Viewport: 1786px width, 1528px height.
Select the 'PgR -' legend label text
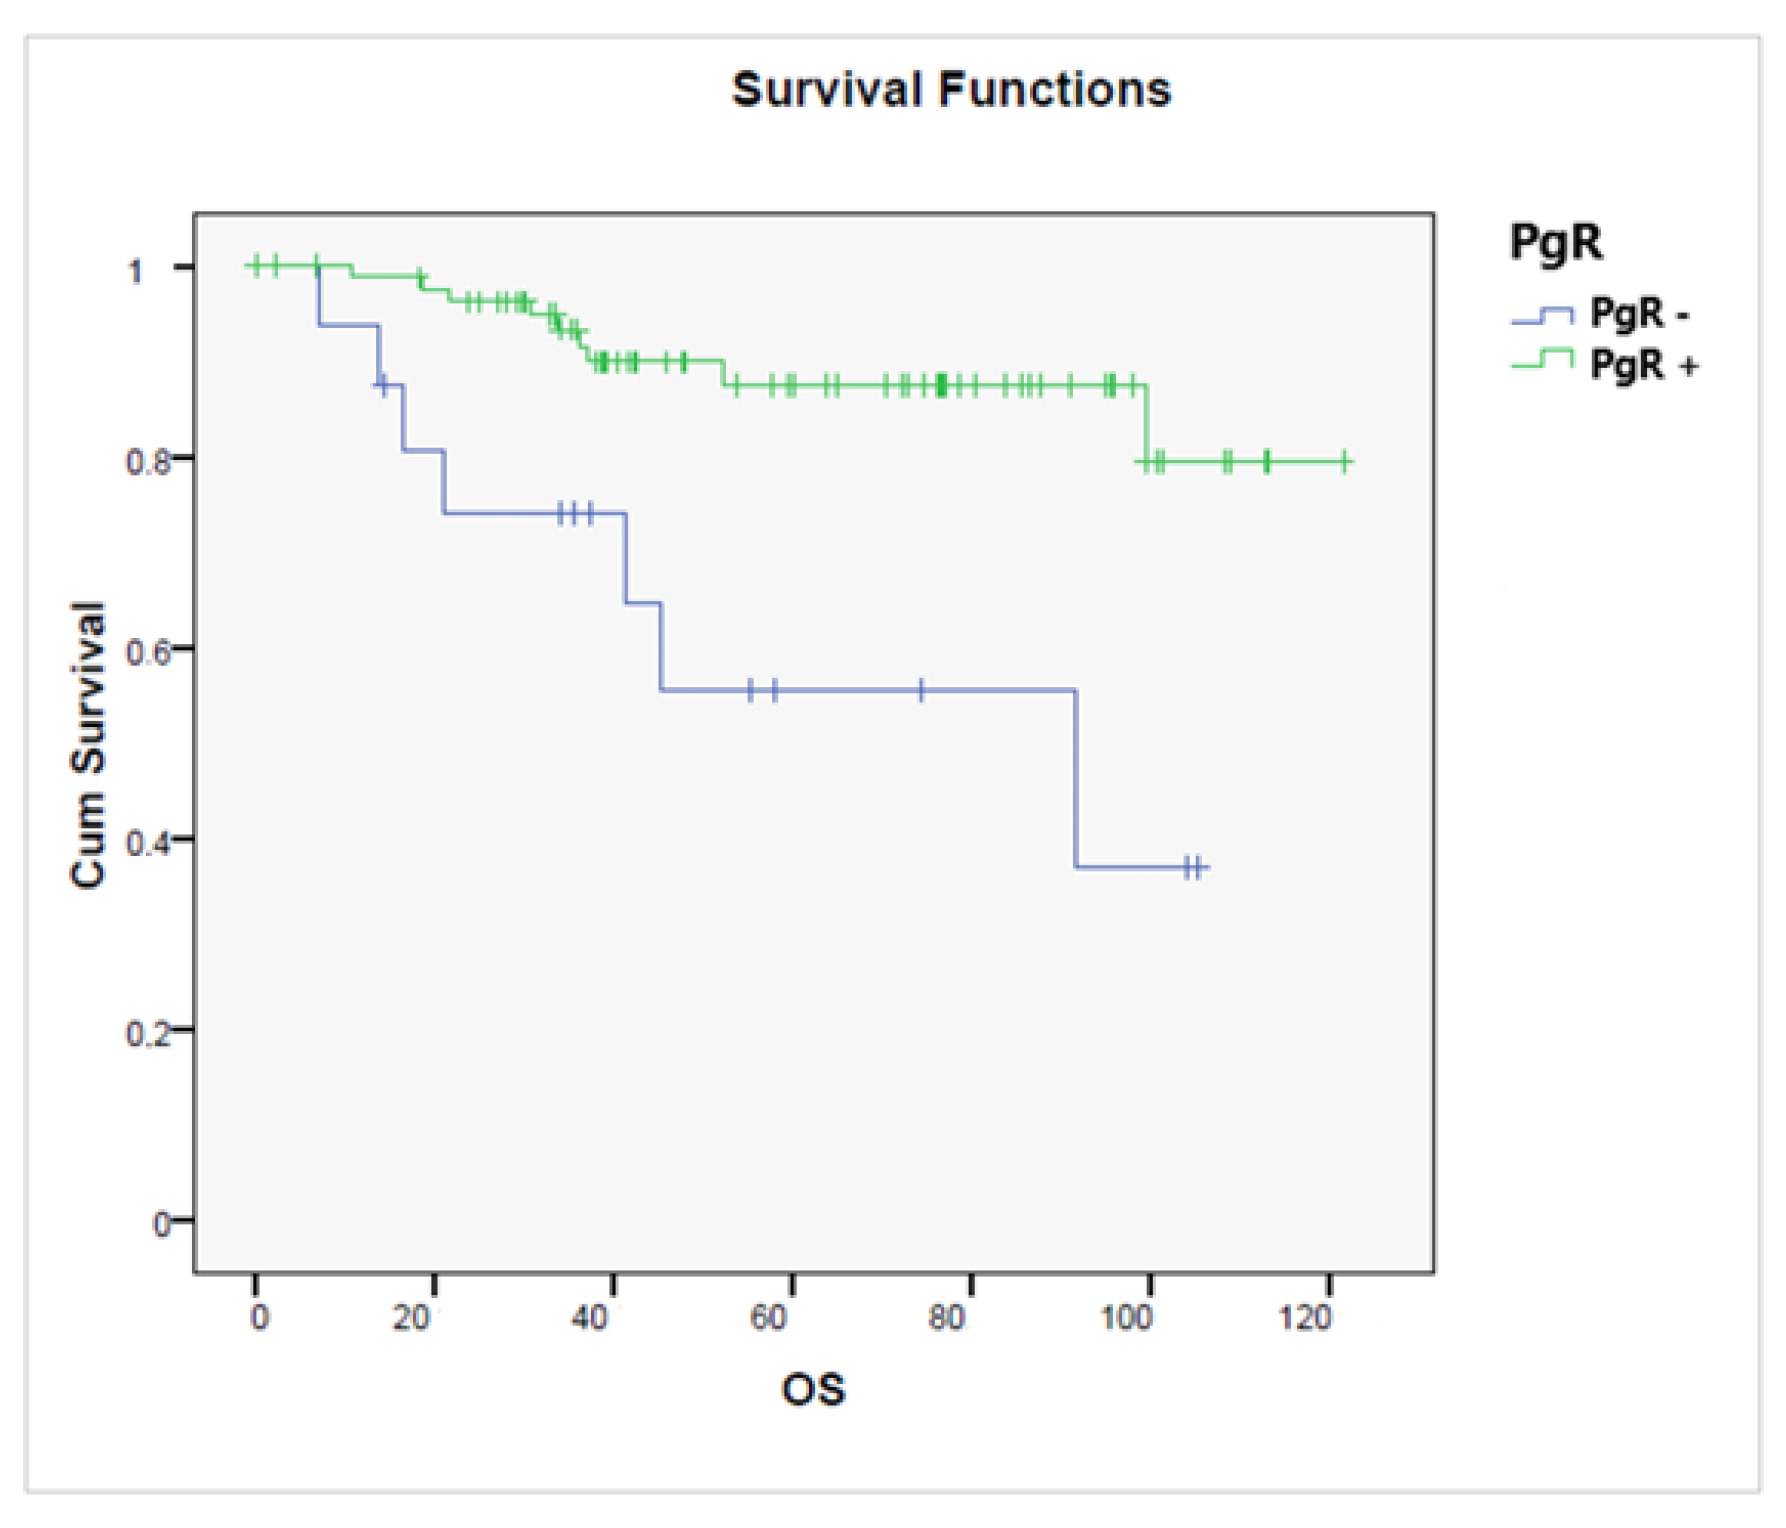1640,314
